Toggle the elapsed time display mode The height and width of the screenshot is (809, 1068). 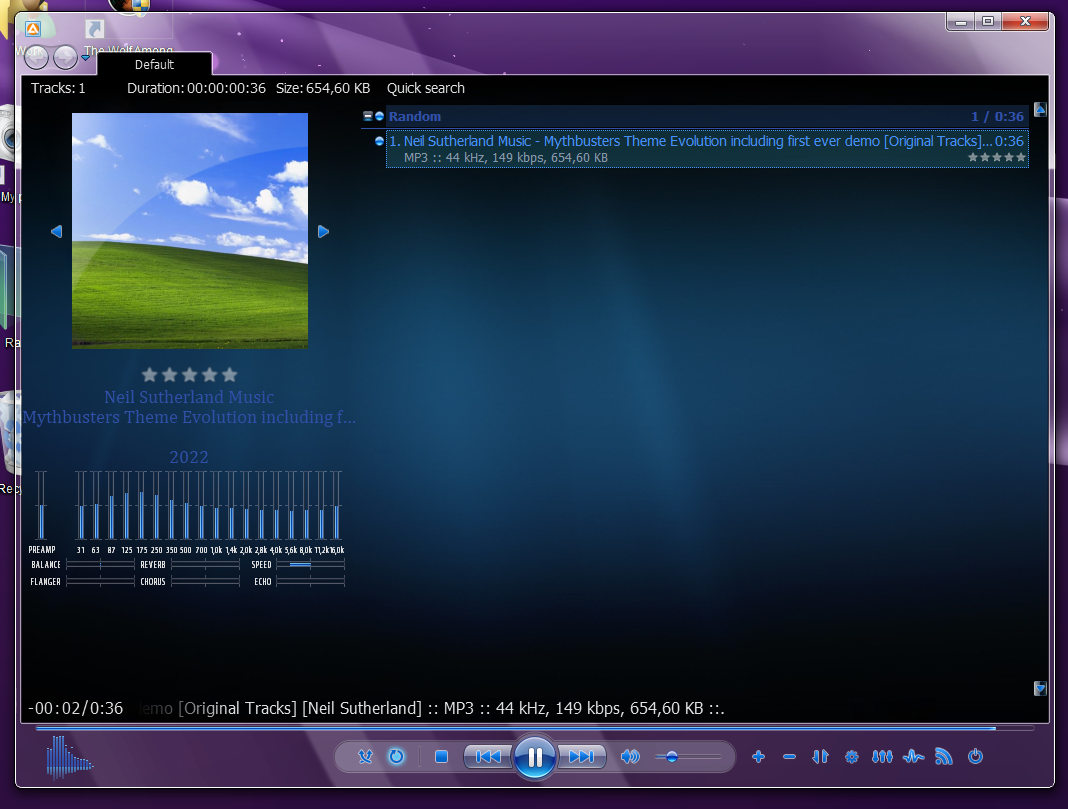click(76, 708)
